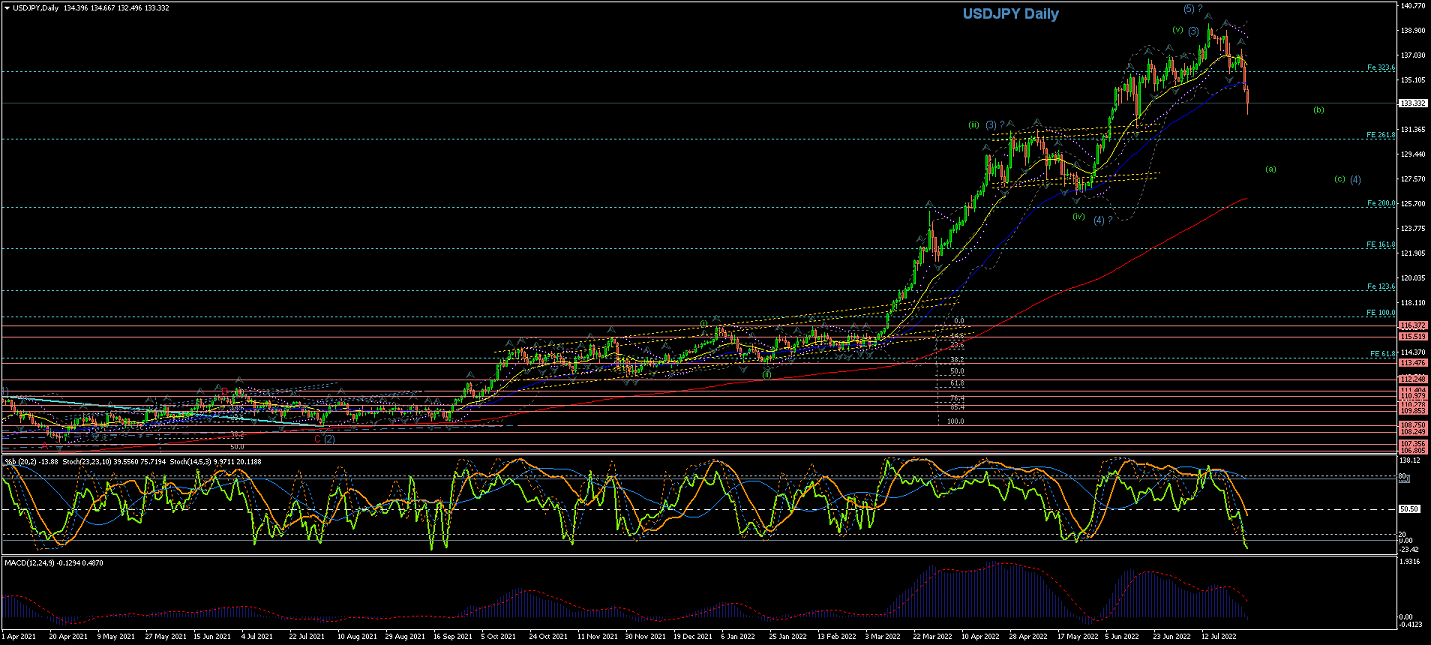Click the 'FE 61.8' Fibonacci level label
Screen dimensions: 1431x645
coord(1383,354)
